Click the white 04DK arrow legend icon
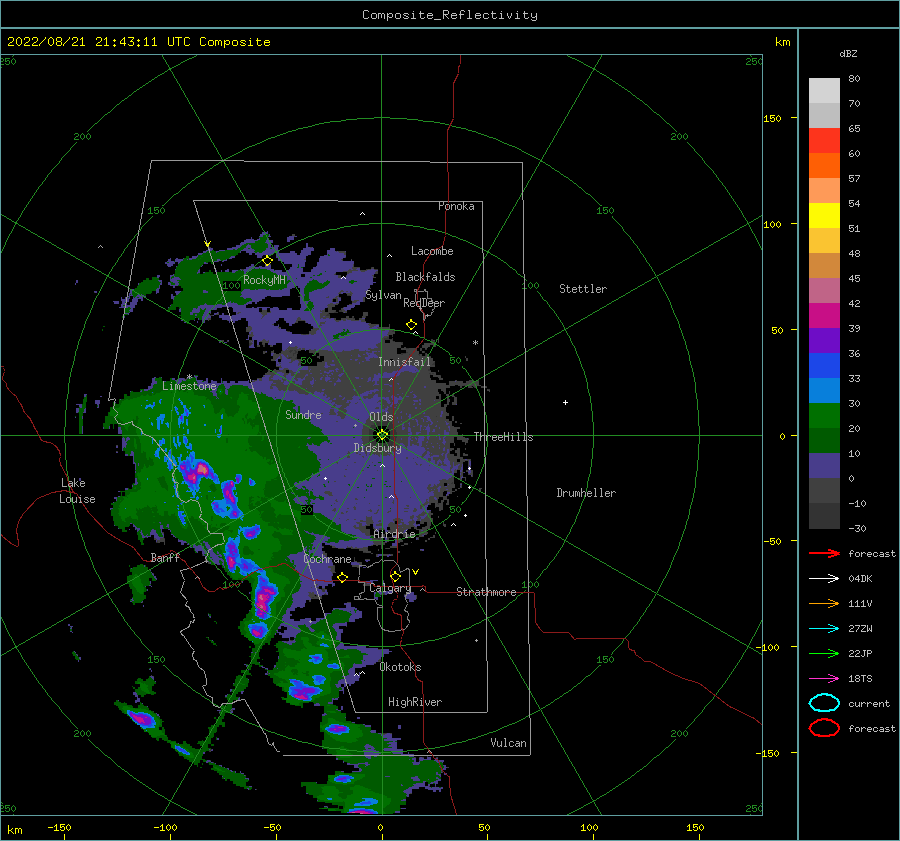The height and width of the screenshot is (841, 900). pos(824,579)
